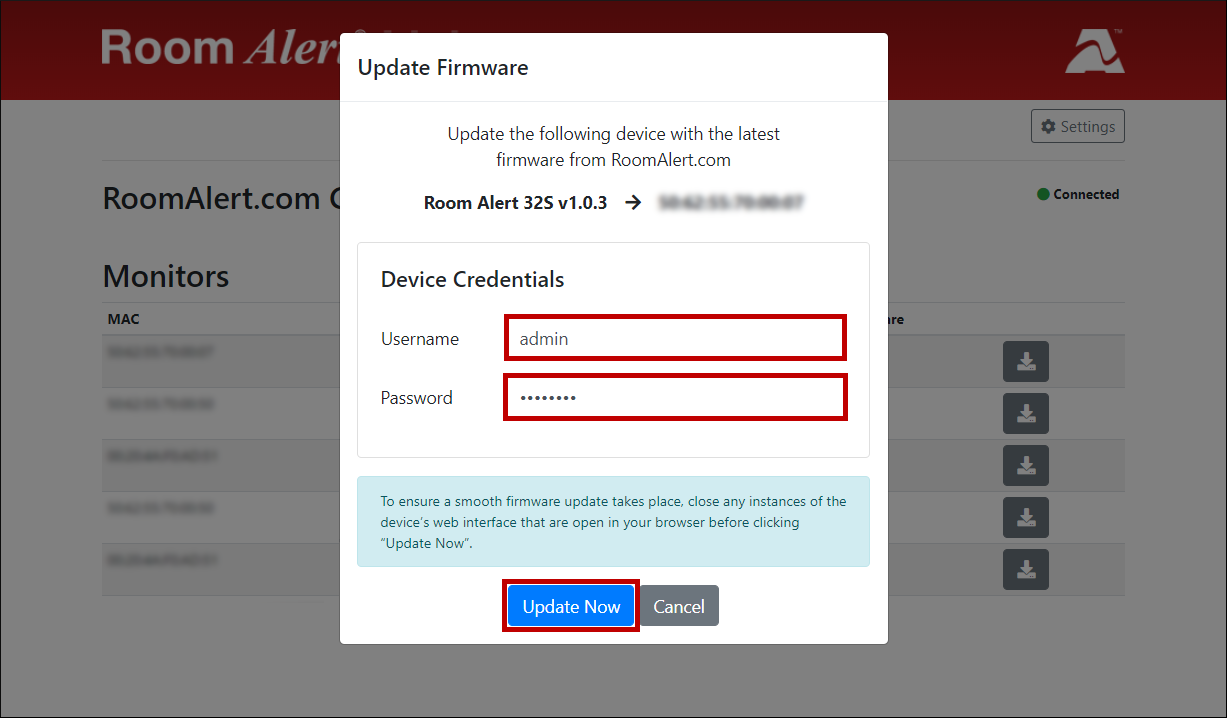Click the arrow next to Room Alert 32S v1.0.3

pyautogui.click(x=633, y=202)
